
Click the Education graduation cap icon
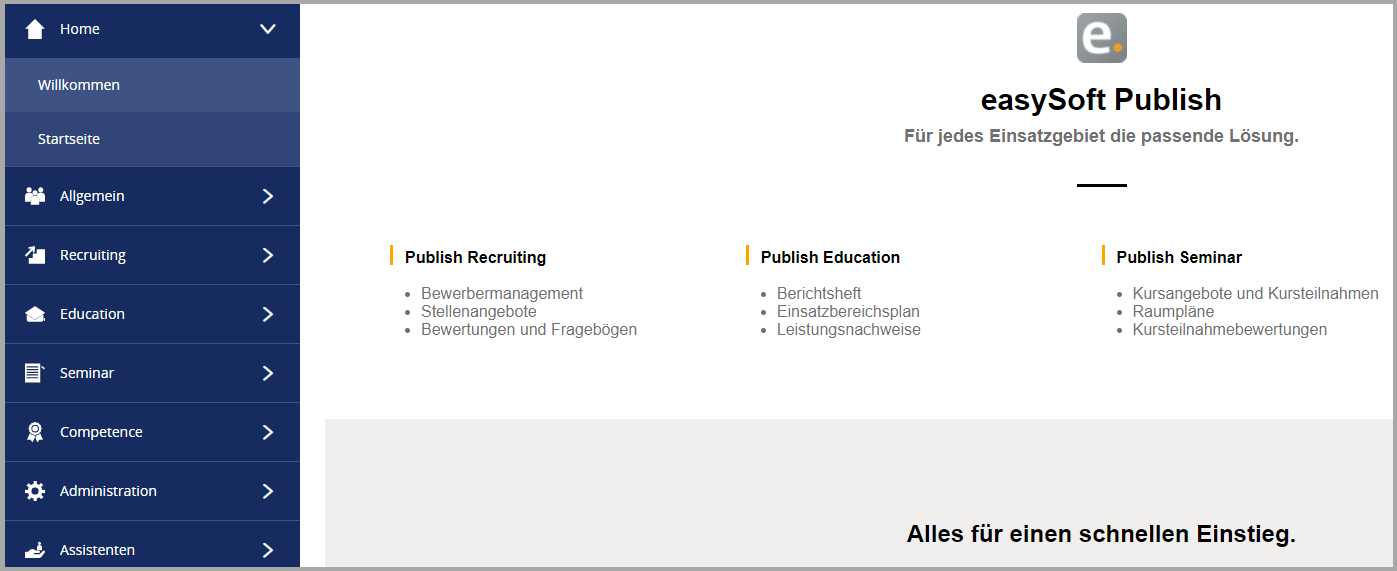[35, 314]
